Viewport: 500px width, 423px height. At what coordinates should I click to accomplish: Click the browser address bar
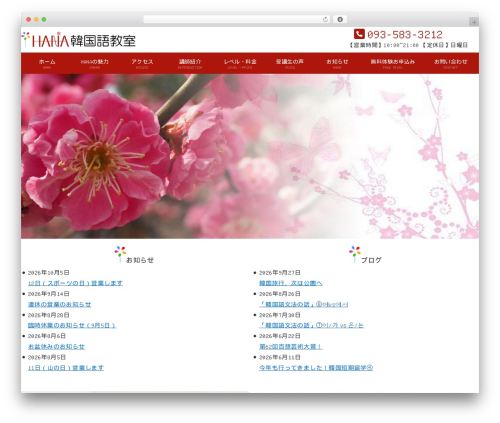pos(237,20)
